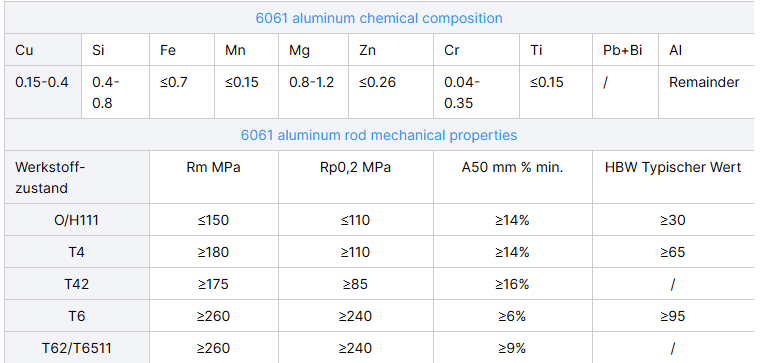Select the T42 row label

[x=77, y=284]
